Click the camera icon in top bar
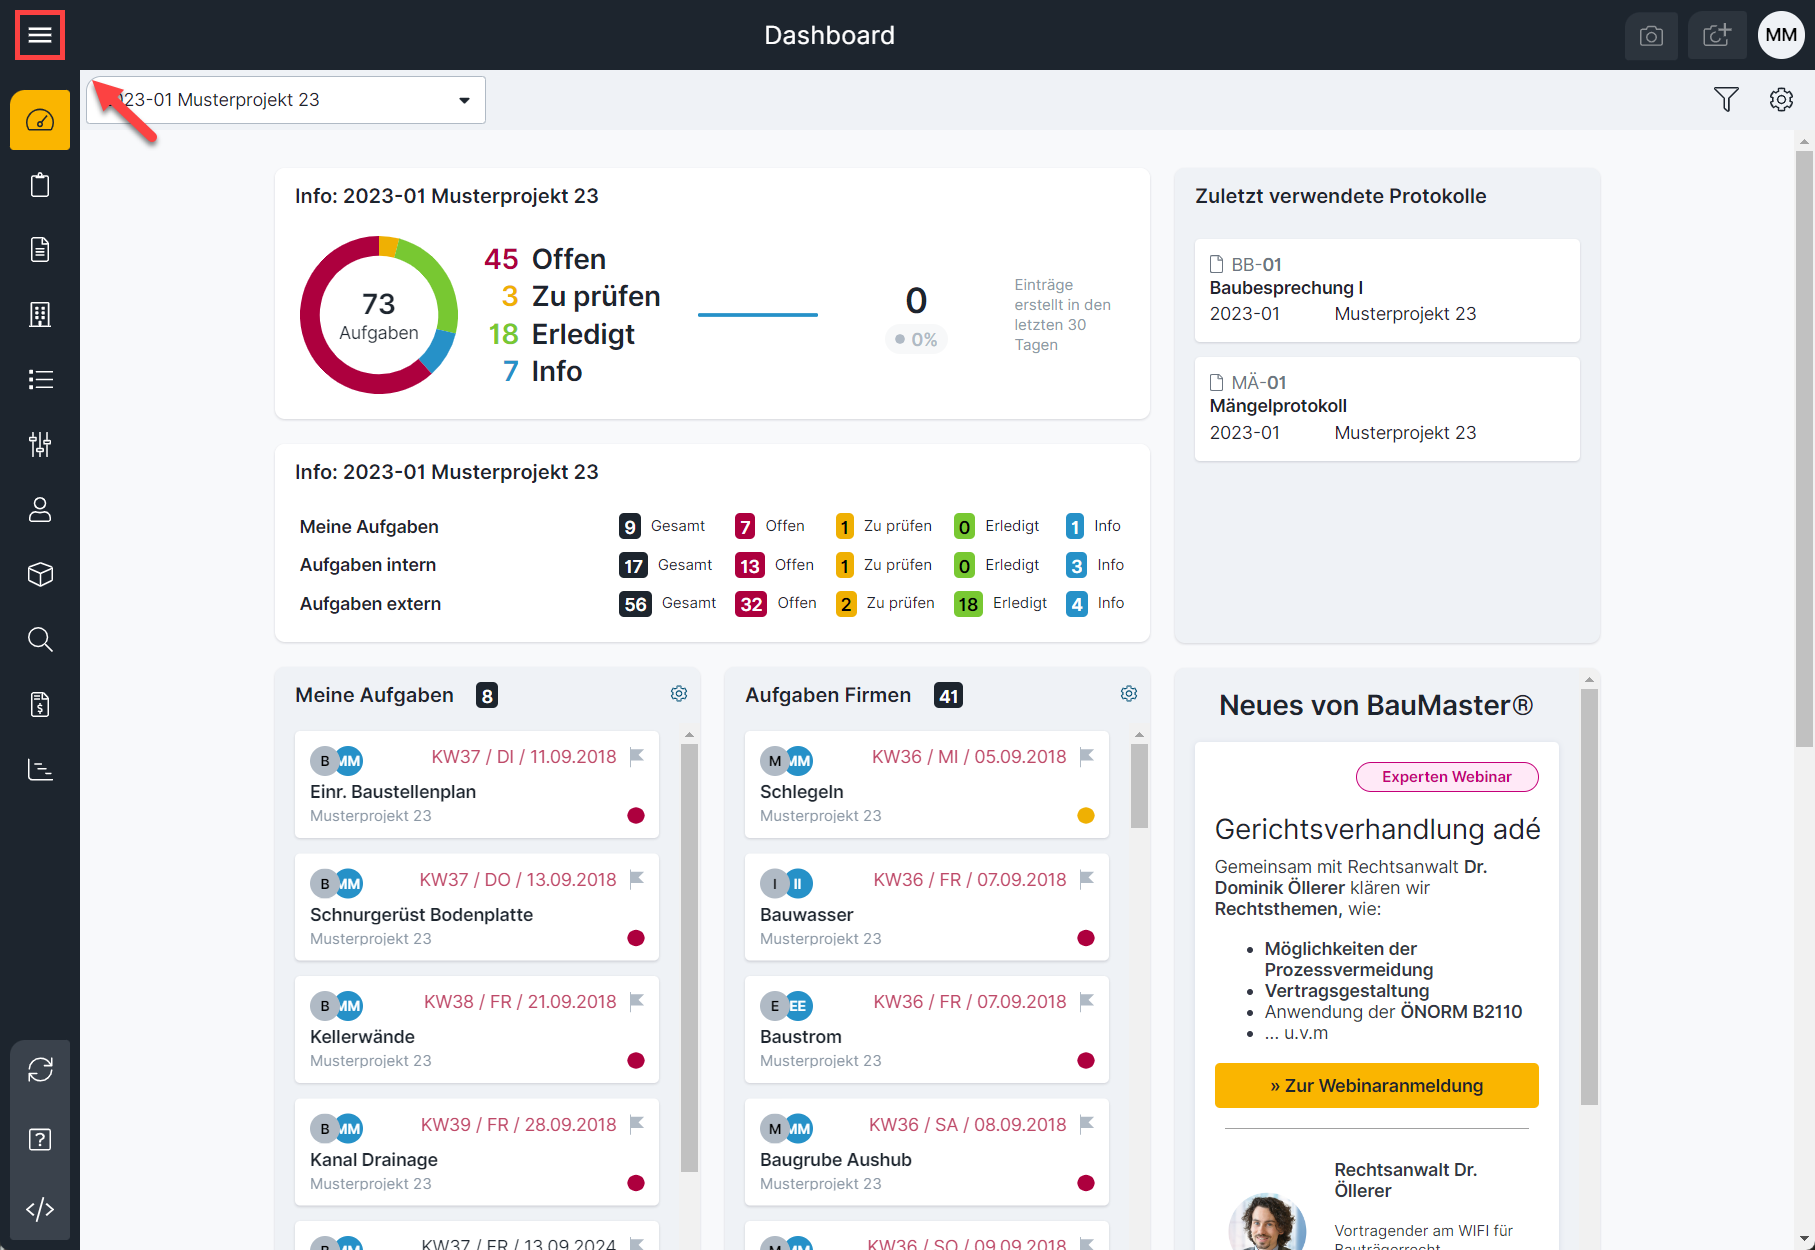This screenshot has height=1250, width=1815. [1652, 36]
